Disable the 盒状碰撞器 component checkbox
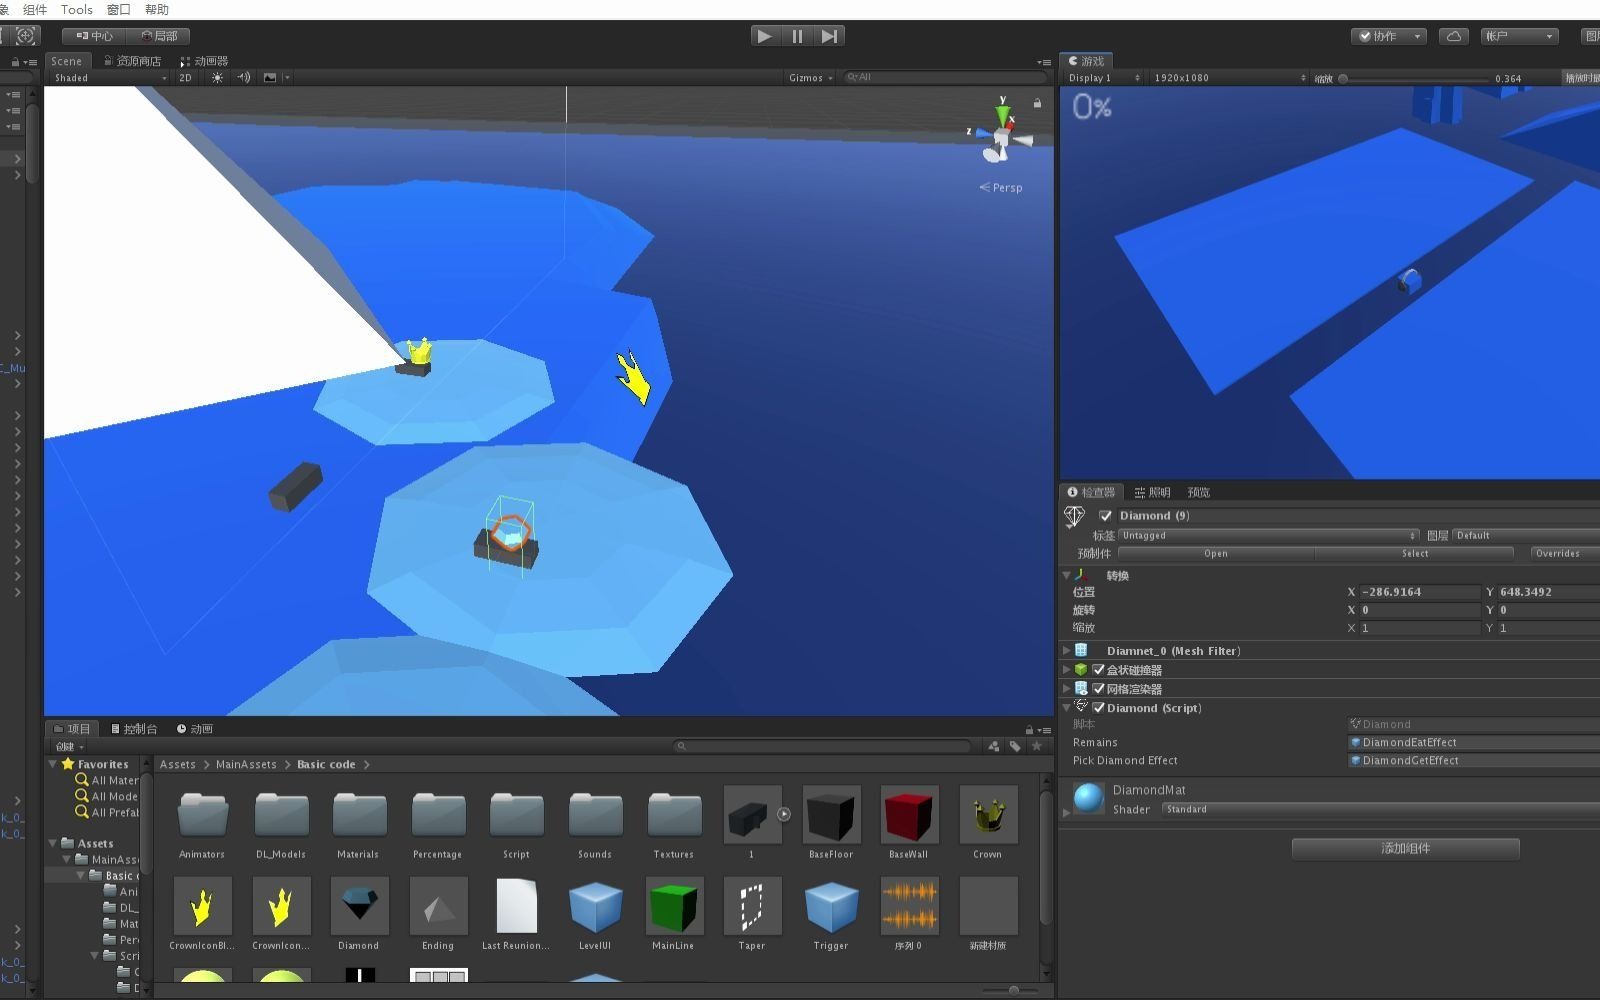 [x=1098, y=670]
